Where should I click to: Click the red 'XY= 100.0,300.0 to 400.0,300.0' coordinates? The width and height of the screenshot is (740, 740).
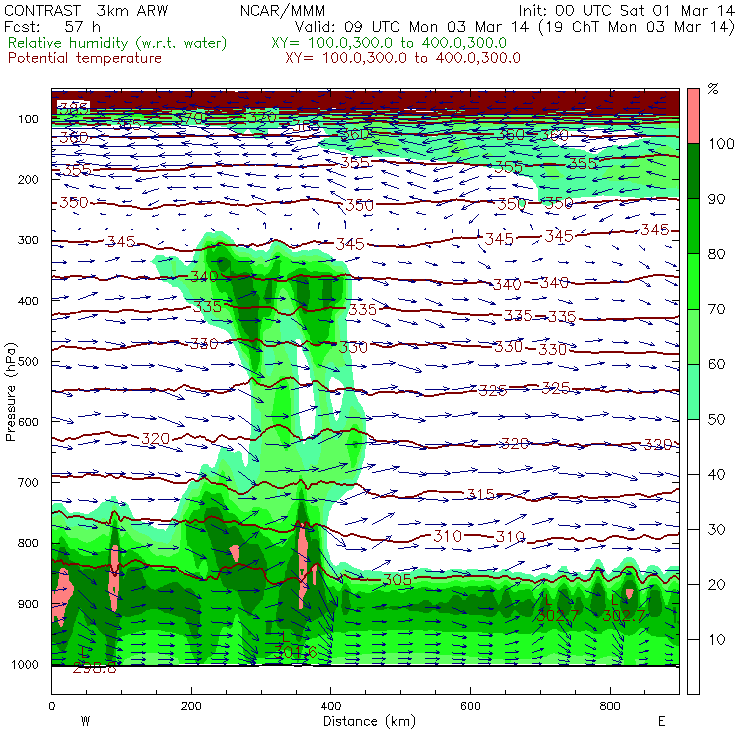click(403, 58)
